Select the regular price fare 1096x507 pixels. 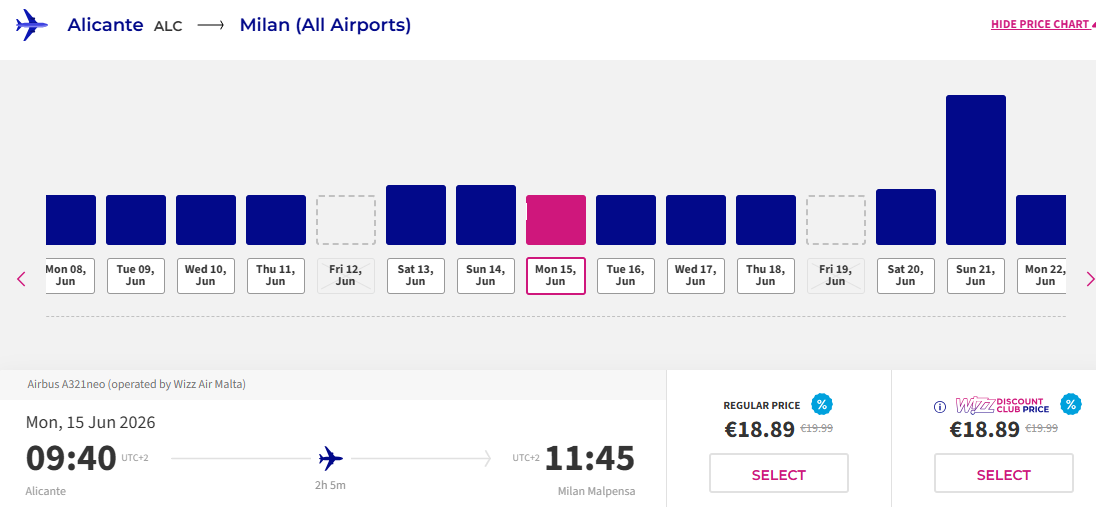coord(778,474)
